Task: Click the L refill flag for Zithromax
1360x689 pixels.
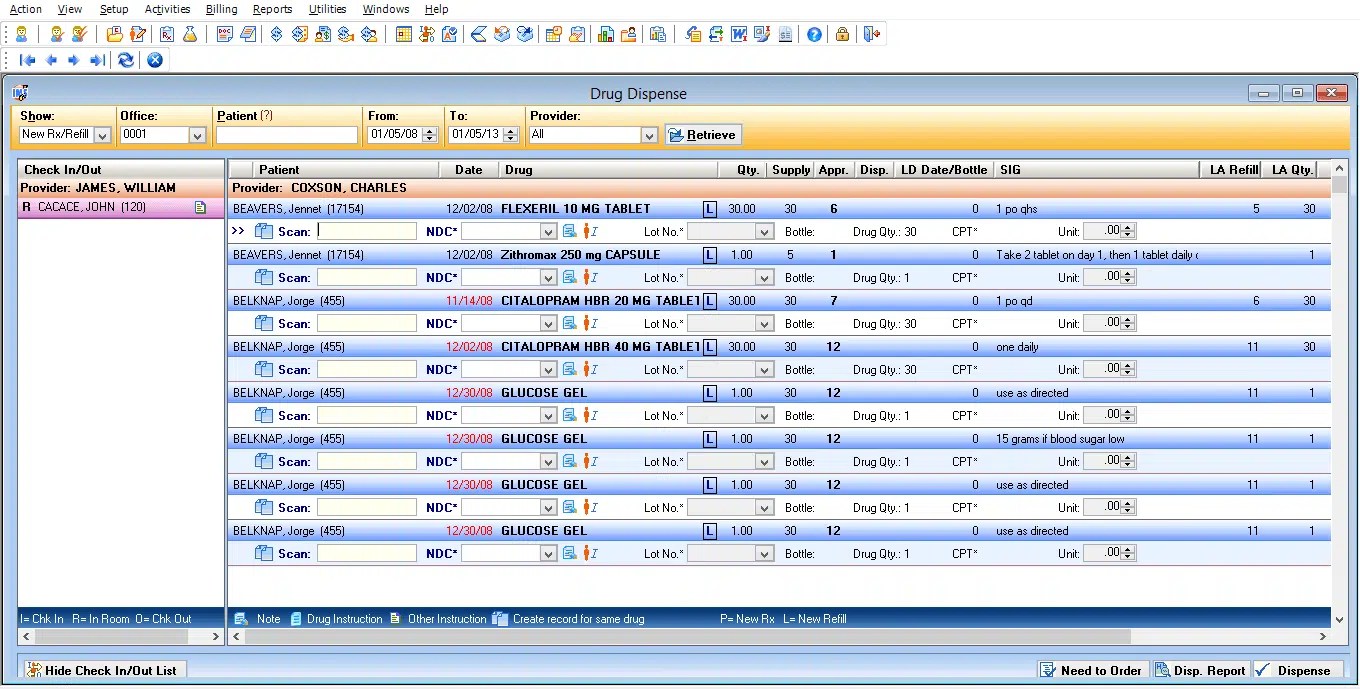Action: pos(710,255)
